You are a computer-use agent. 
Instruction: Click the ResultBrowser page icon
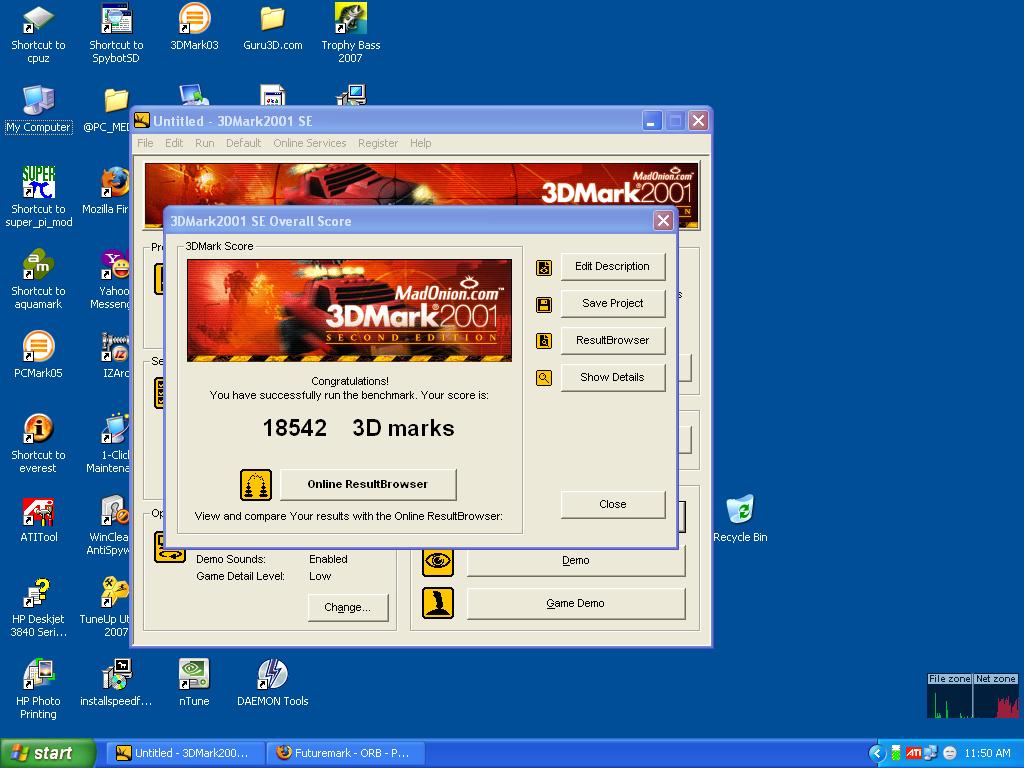[x=544, y=341]
